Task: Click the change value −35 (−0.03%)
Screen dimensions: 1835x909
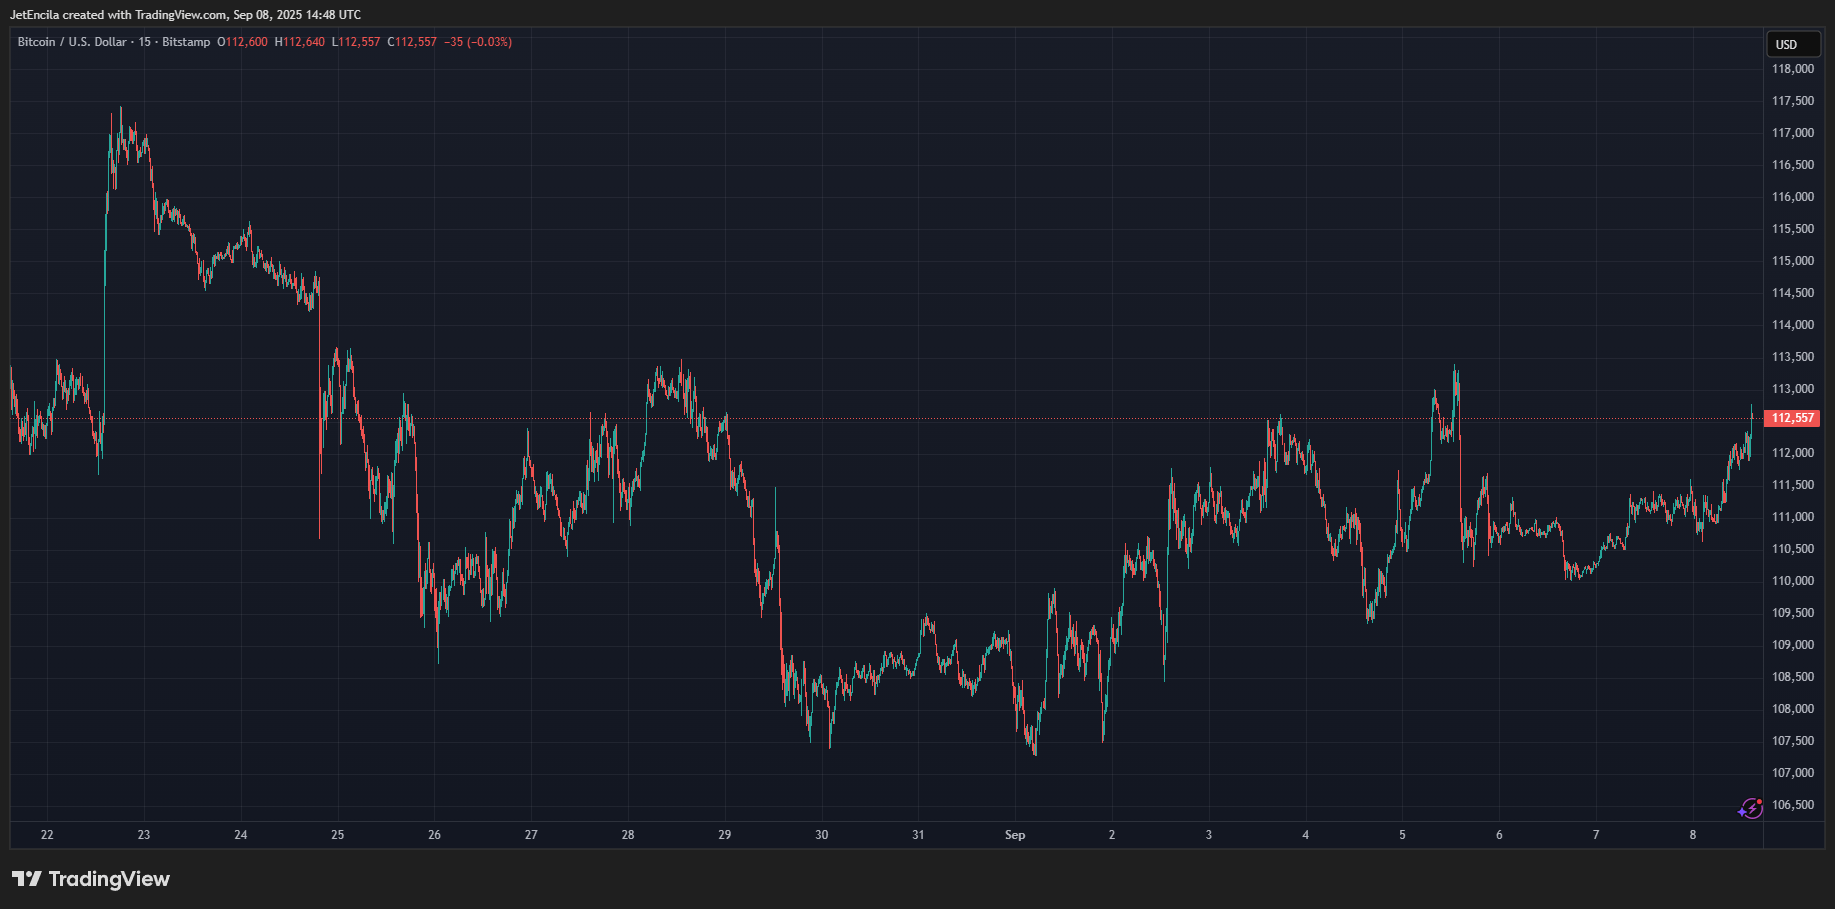Action: coord(478,42)
